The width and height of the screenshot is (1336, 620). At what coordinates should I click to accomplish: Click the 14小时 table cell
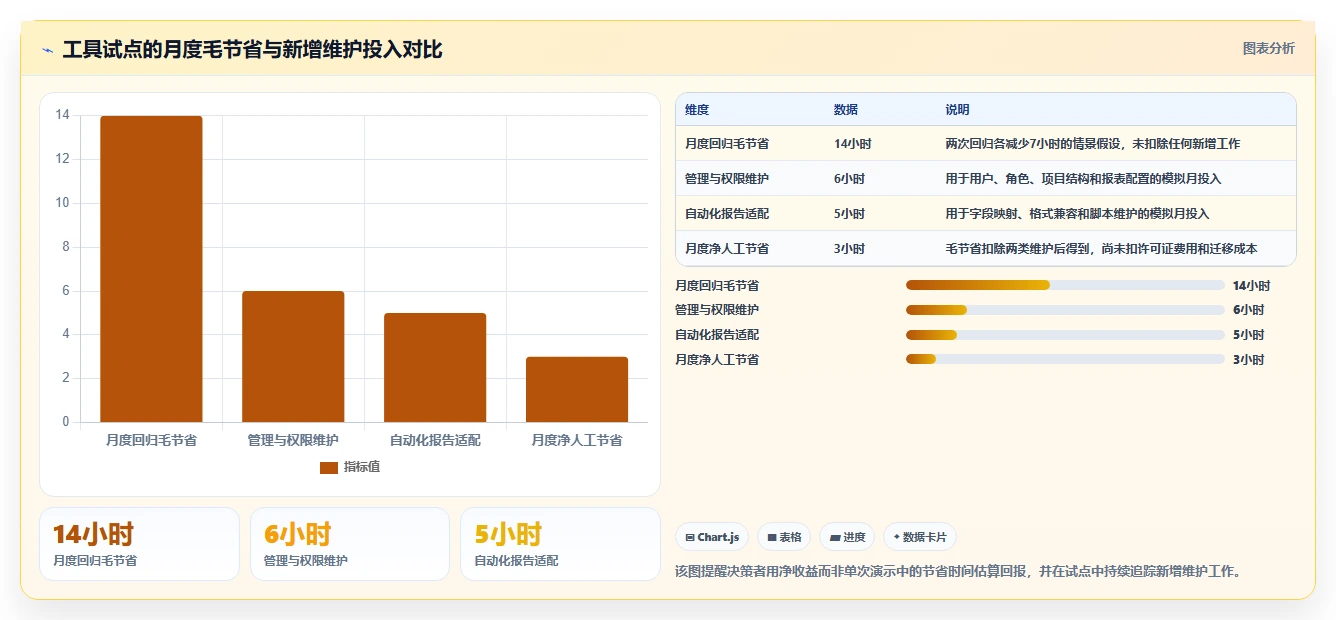(x=852, y=144)
